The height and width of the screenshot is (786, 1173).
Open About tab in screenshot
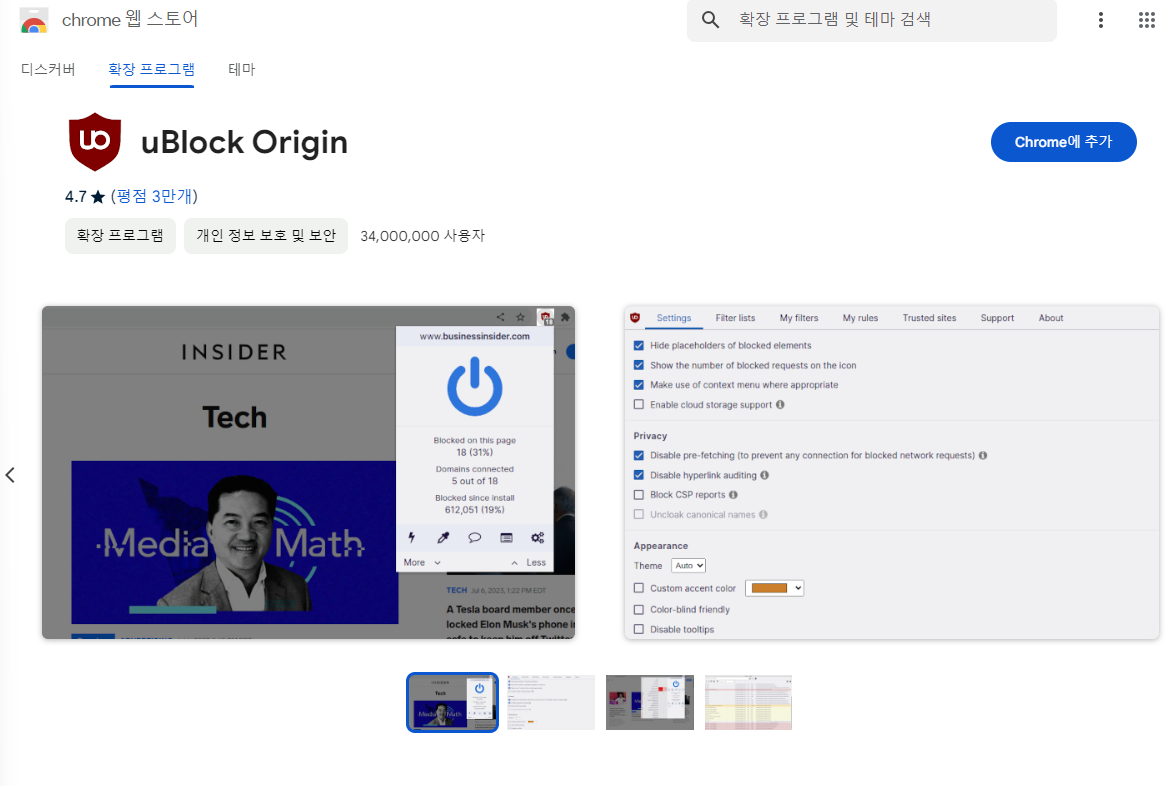coord(1051,318)
